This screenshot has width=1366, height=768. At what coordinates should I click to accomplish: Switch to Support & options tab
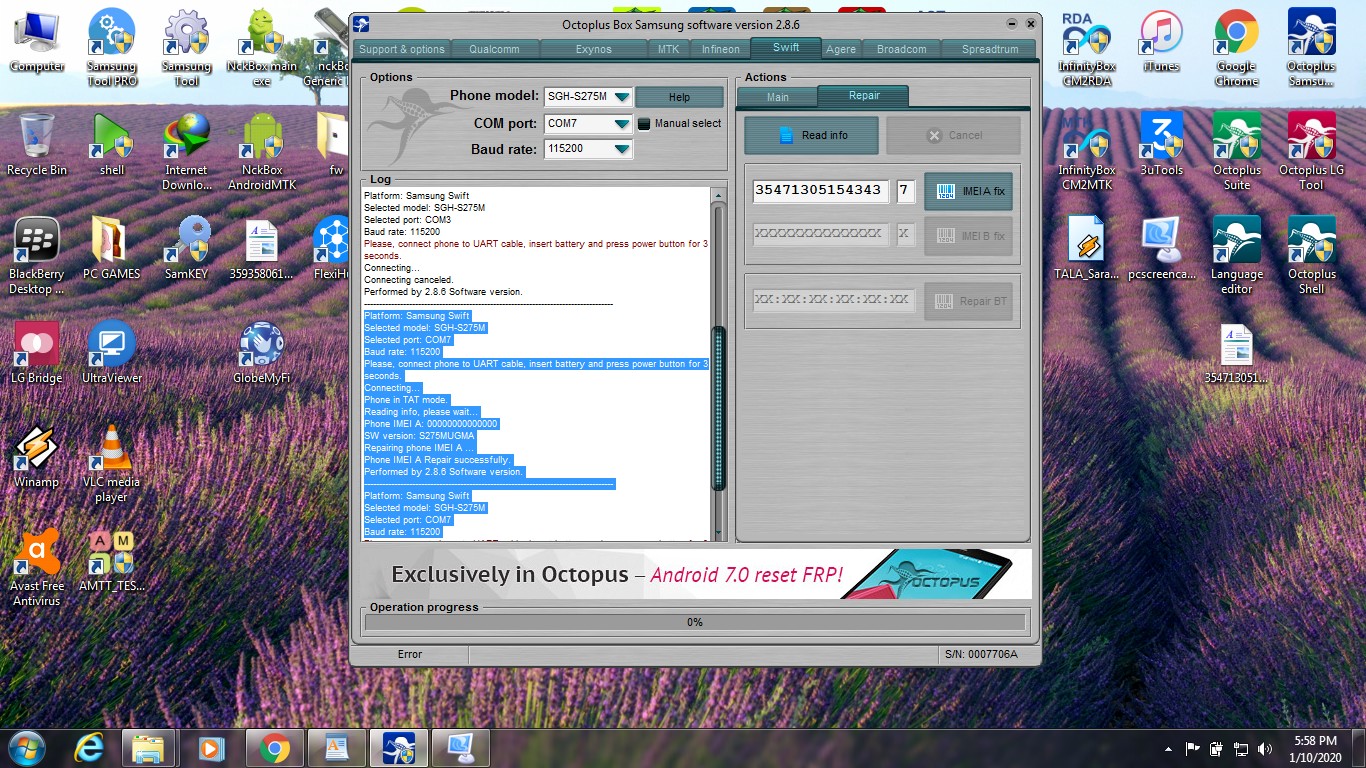[401, 49]
